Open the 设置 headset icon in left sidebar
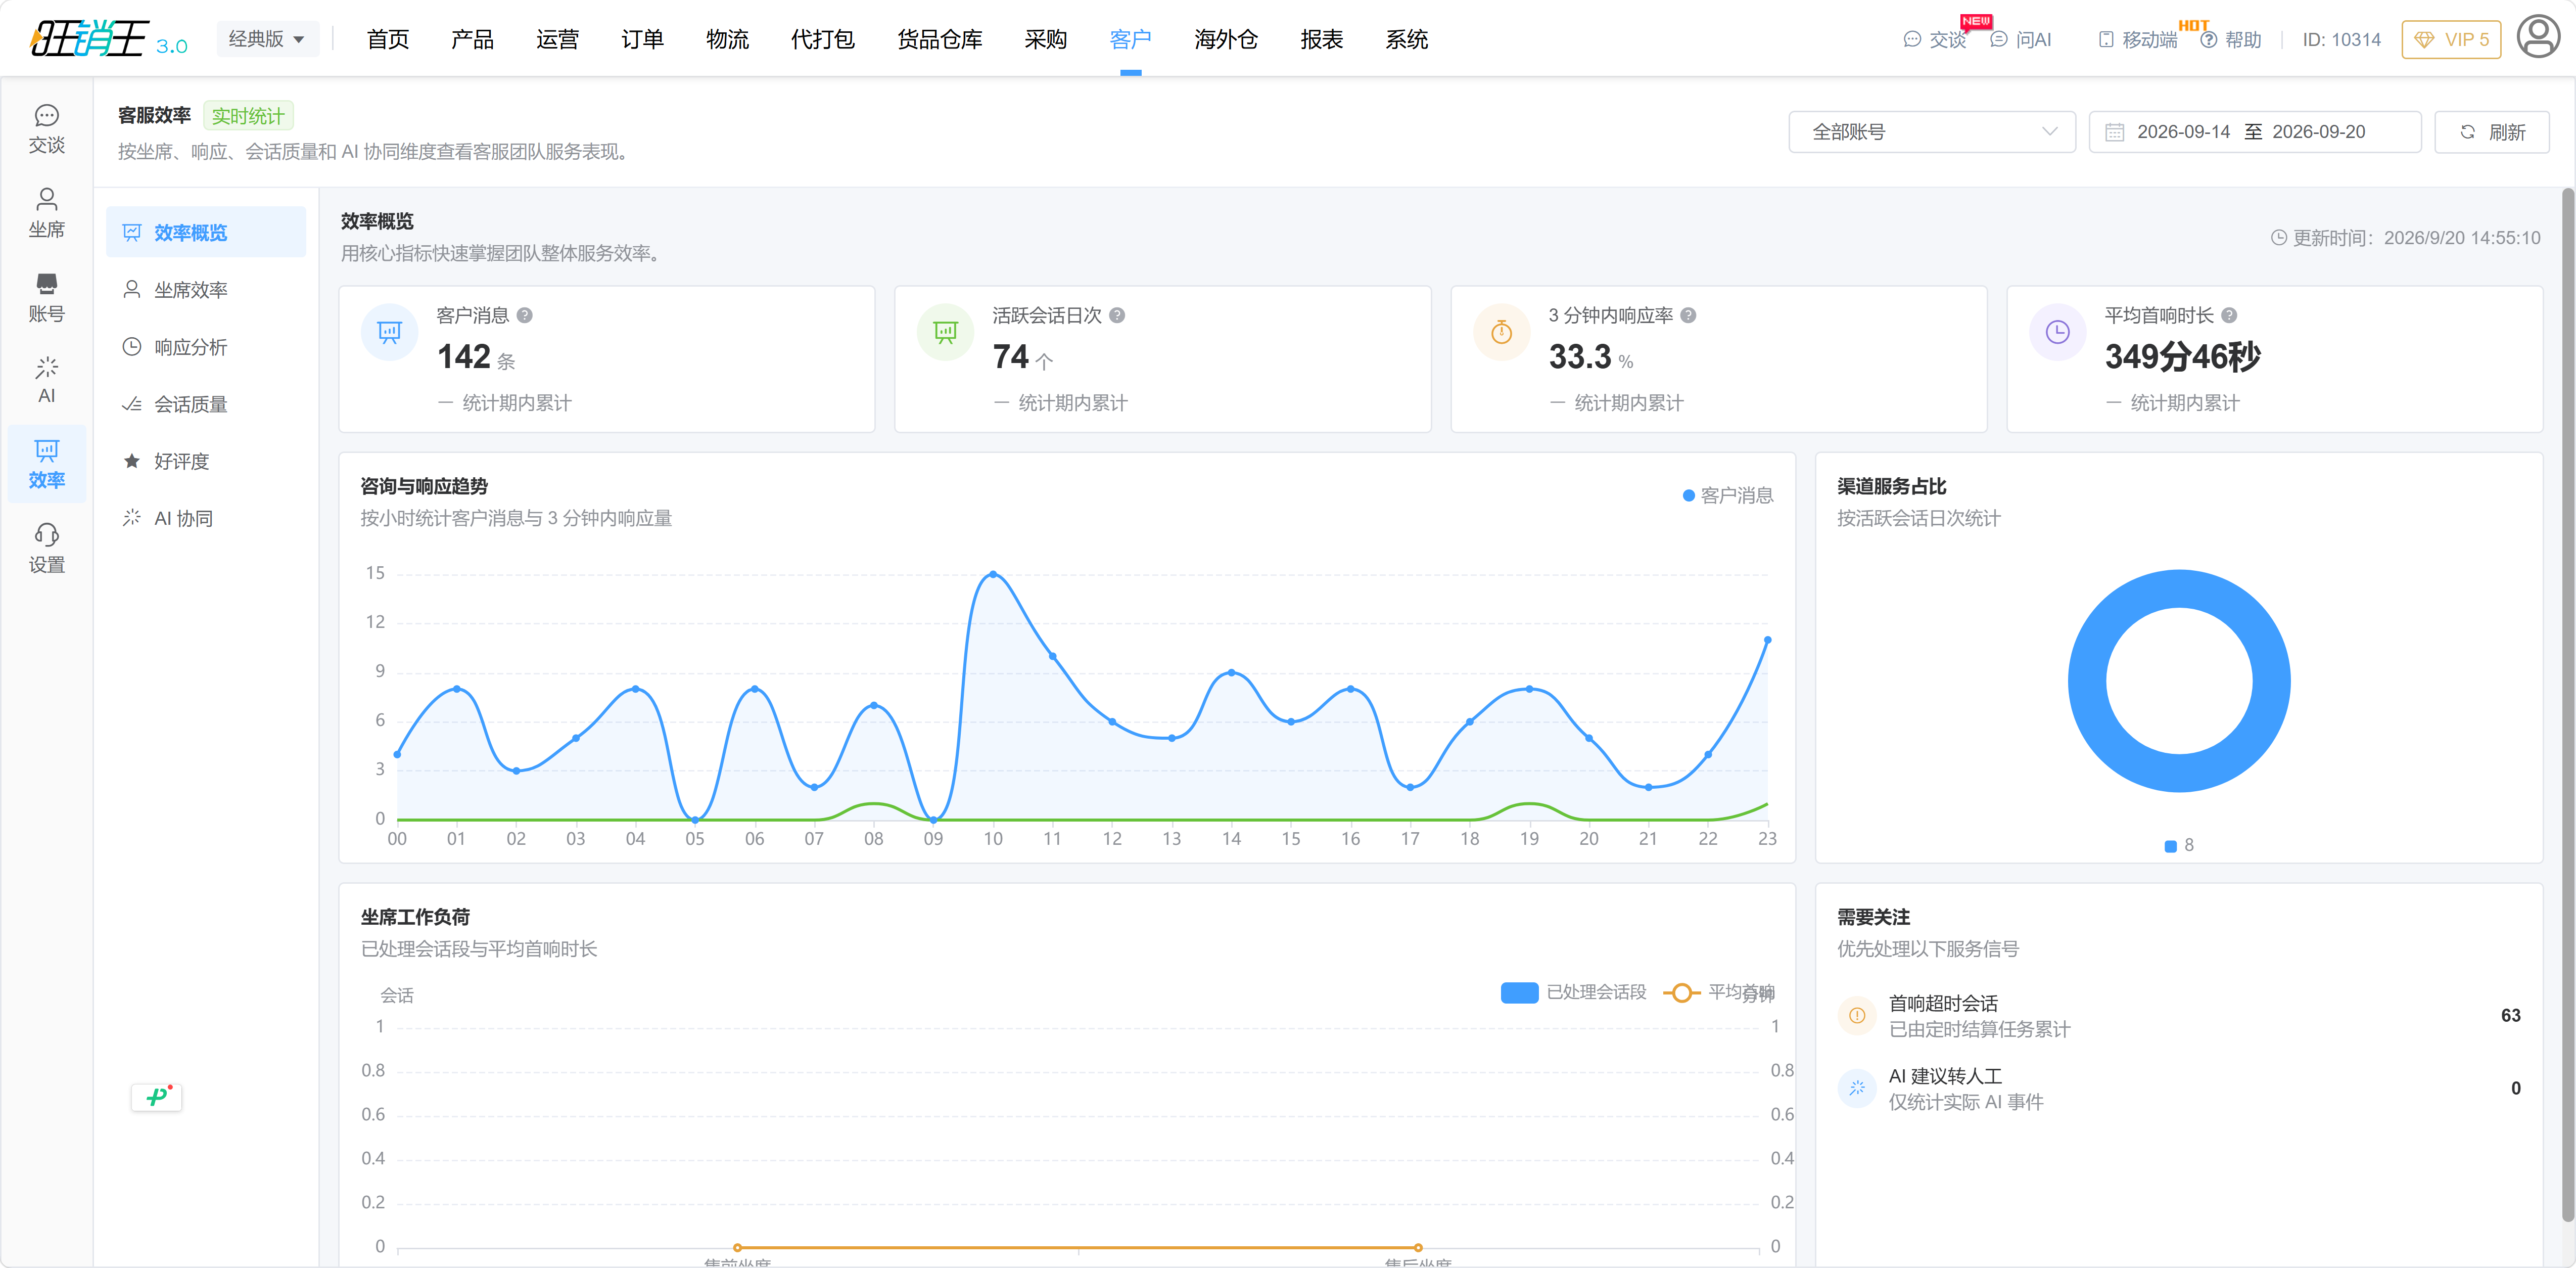Viewport: 2576px width, 1268px height. (46, 547)
